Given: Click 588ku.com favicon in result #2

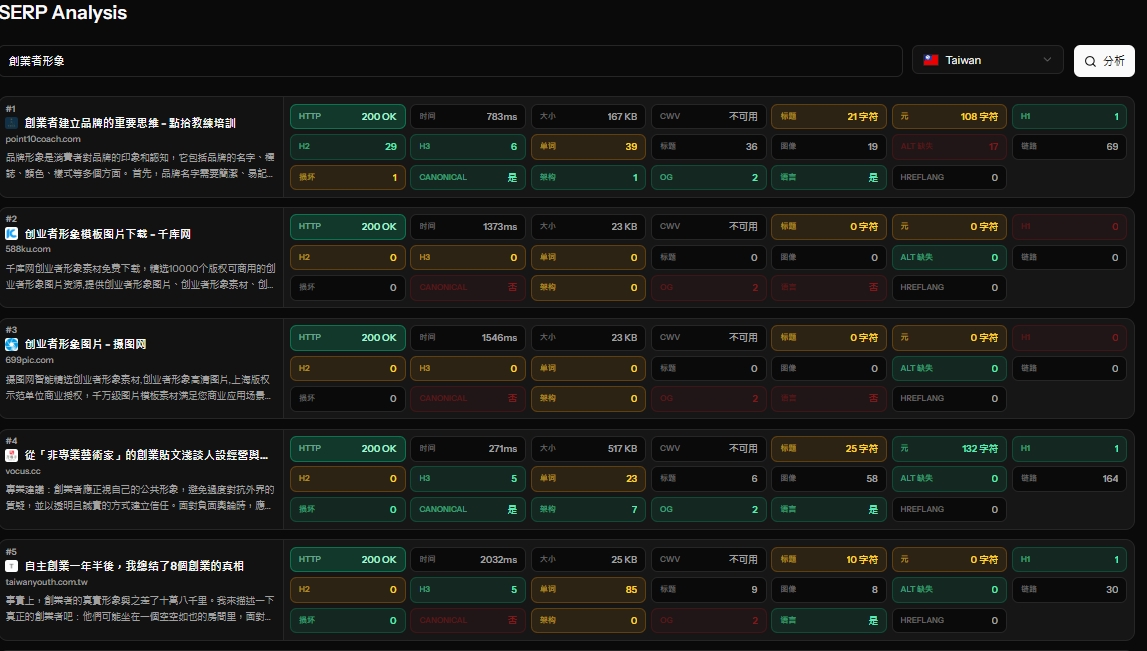Looking at the screenshot, I should pos(12,233).
